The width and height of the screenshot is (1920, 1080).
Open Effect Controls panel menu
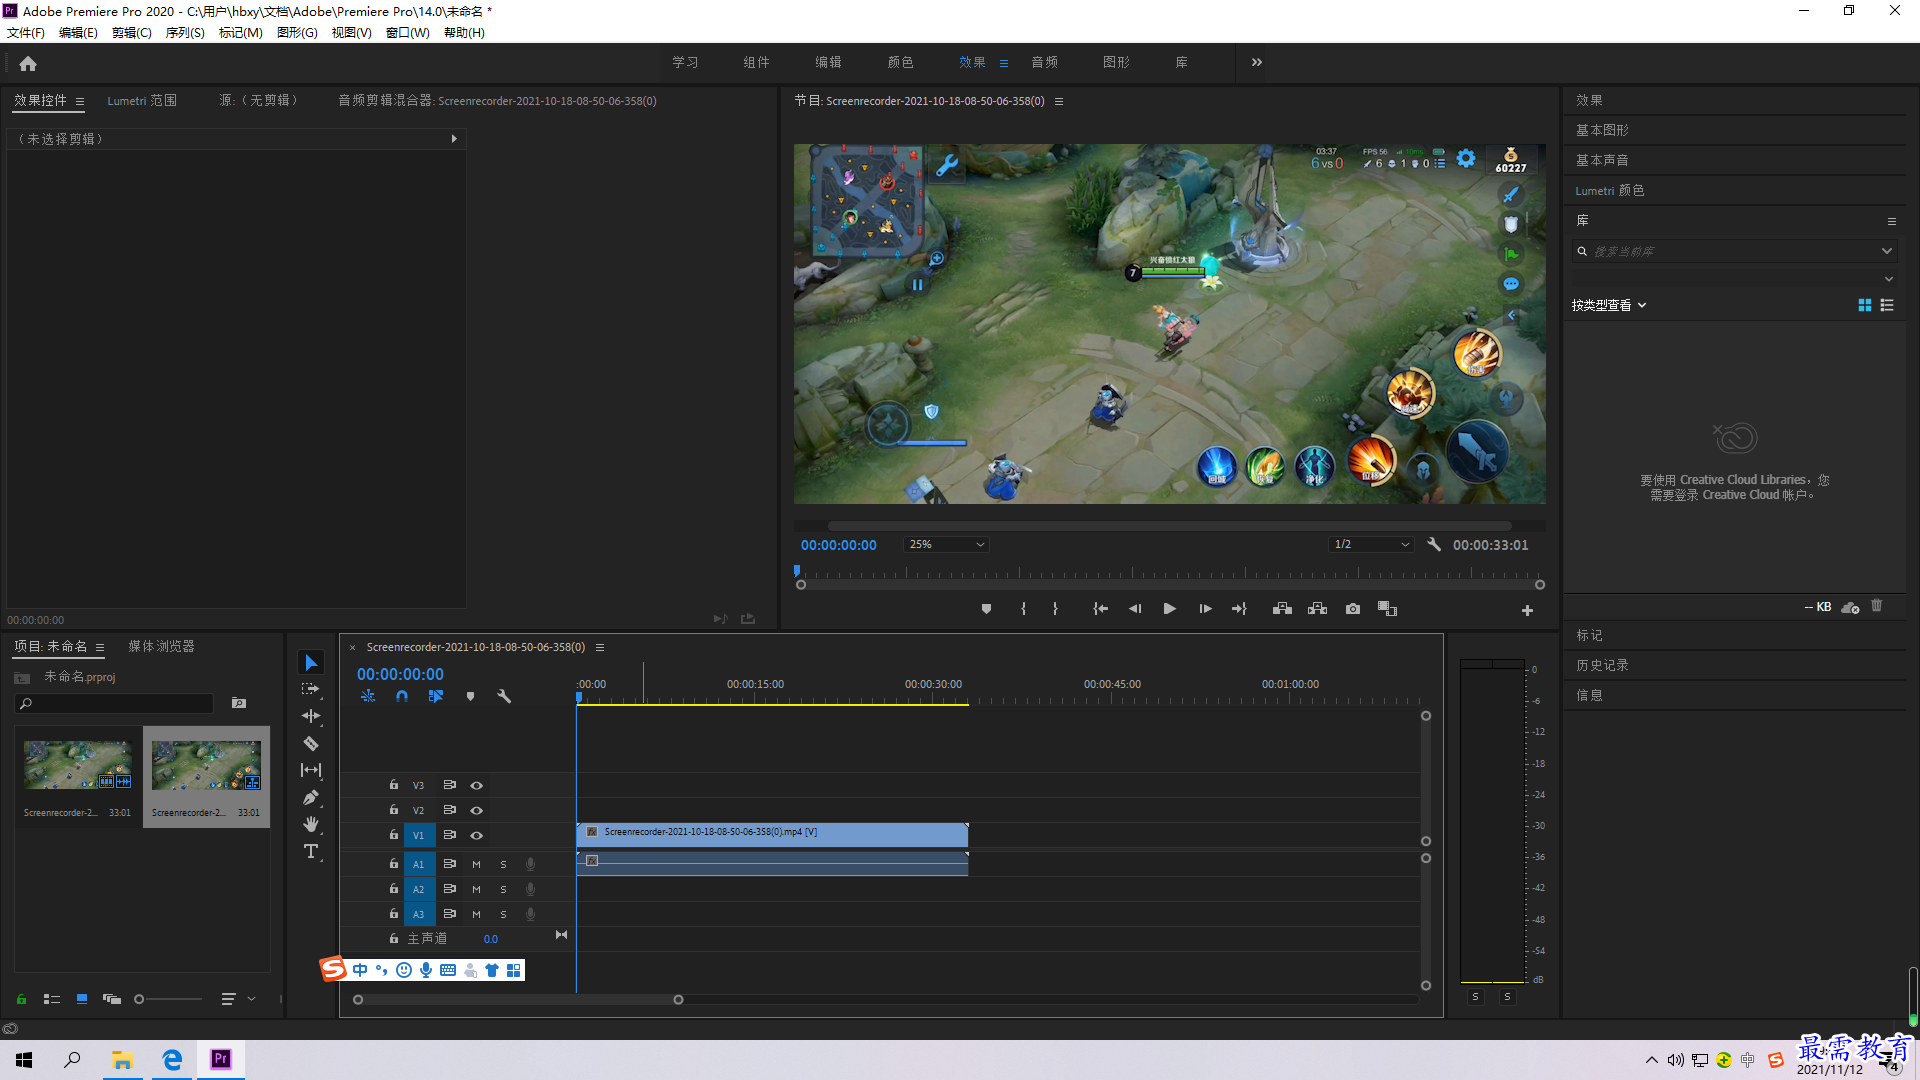pos(80,102)
